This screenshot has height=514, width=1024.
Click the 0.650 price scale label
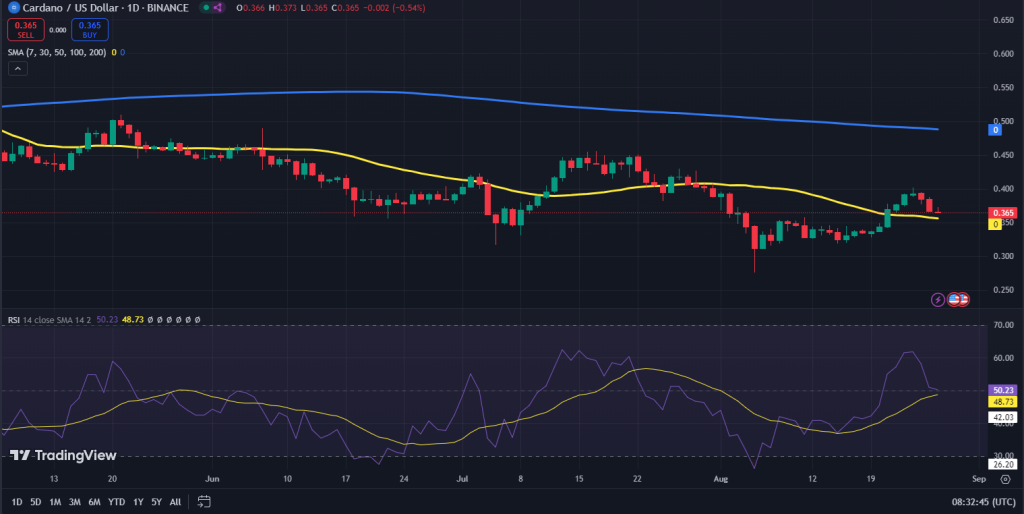tap(1003, 20)
